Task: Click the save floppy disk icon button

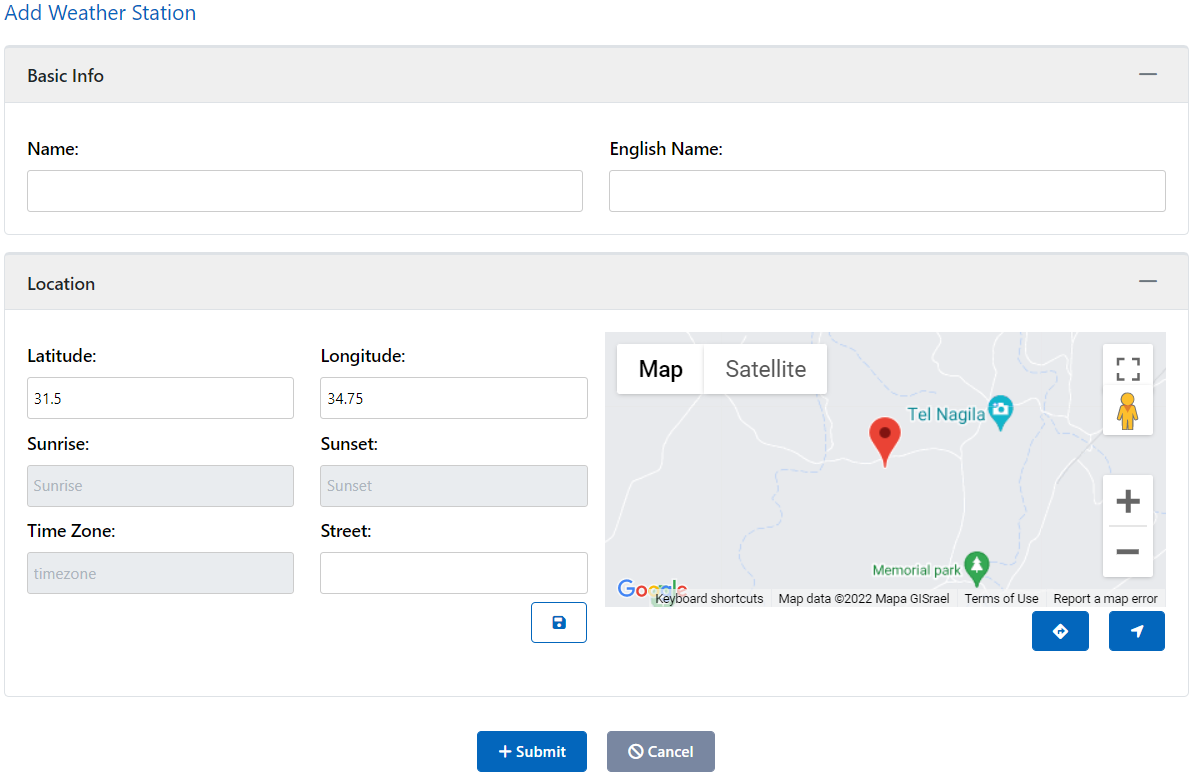Action: [x=558, y=623]
